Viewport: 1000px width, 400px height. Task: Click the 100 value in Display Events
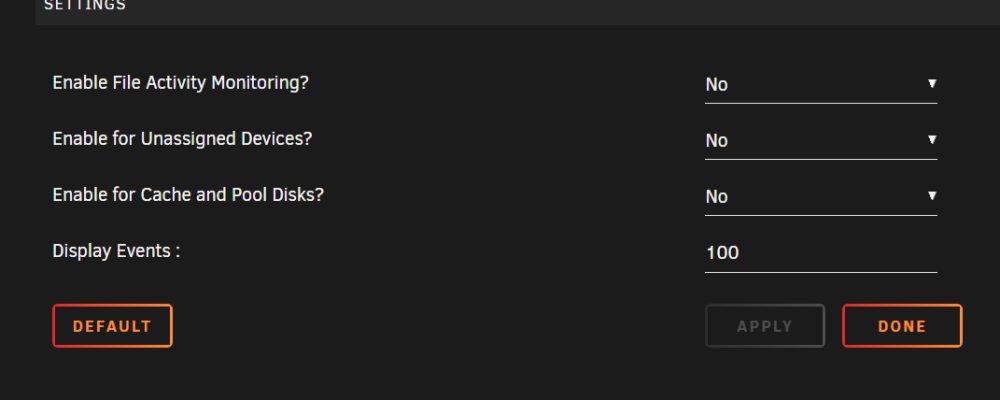(x=723, y=253)
